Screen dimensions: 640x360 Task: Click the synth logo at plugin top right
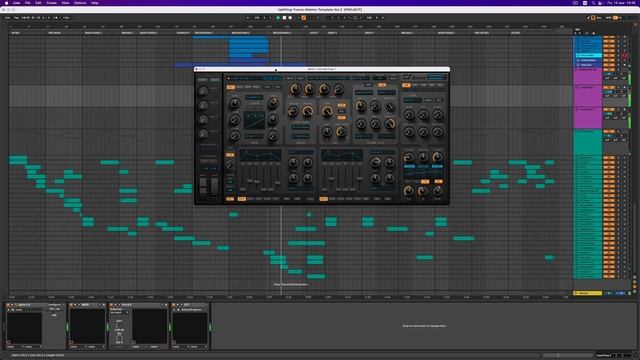pos(414,77)
